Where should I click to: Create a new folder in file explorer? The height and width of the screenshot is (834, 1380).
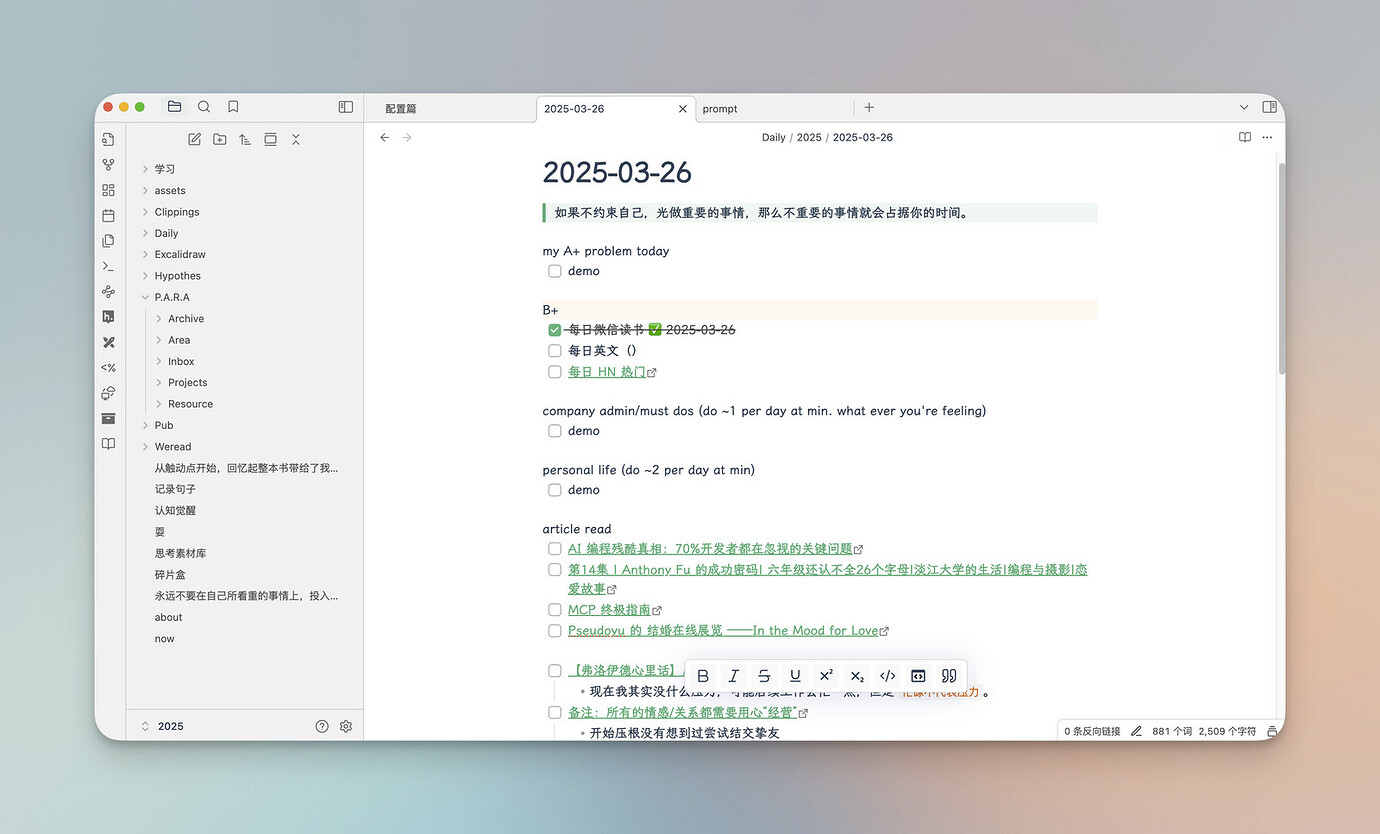click(x=219, y=139)
